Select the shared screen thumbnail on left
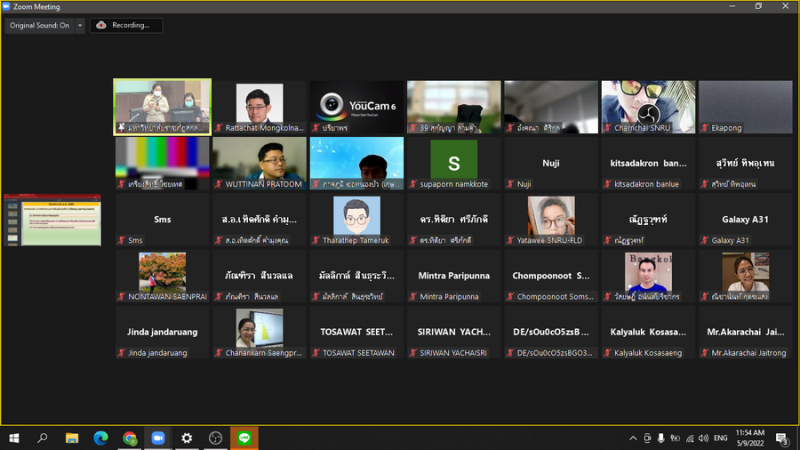Viewport: 800px width, 450px height. point(52,220)
